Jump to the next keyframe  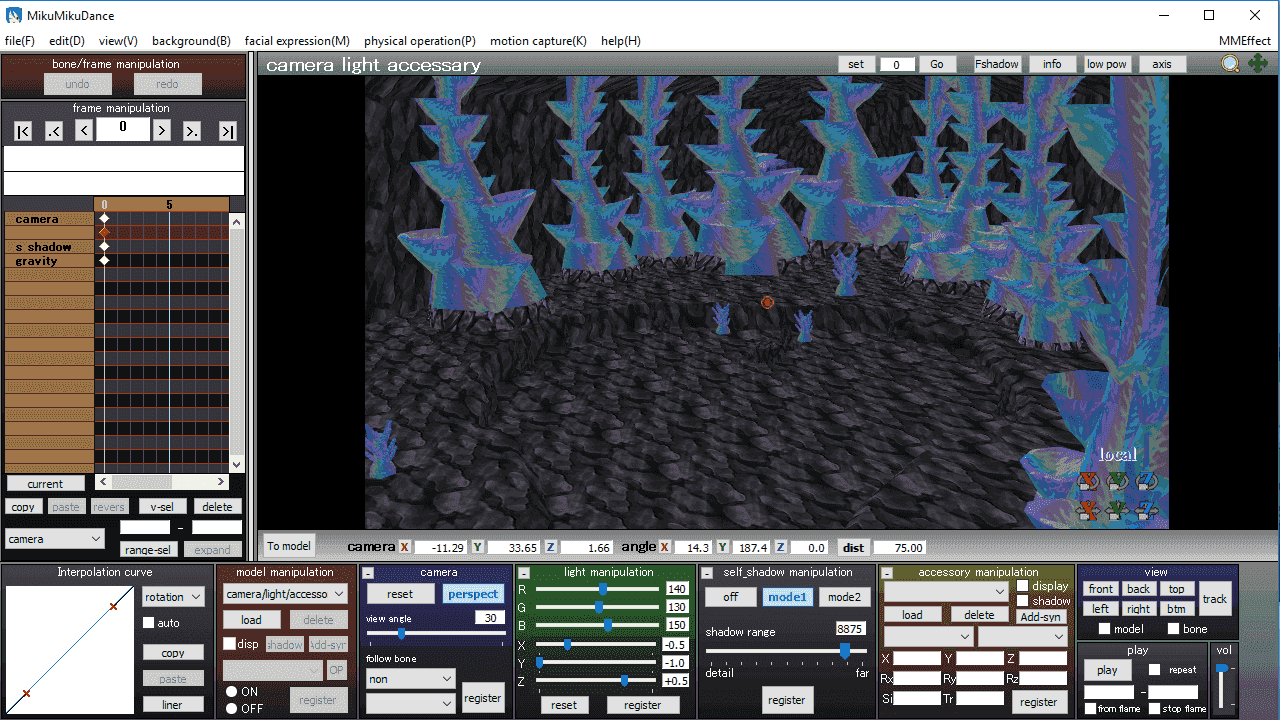(192, 131)
